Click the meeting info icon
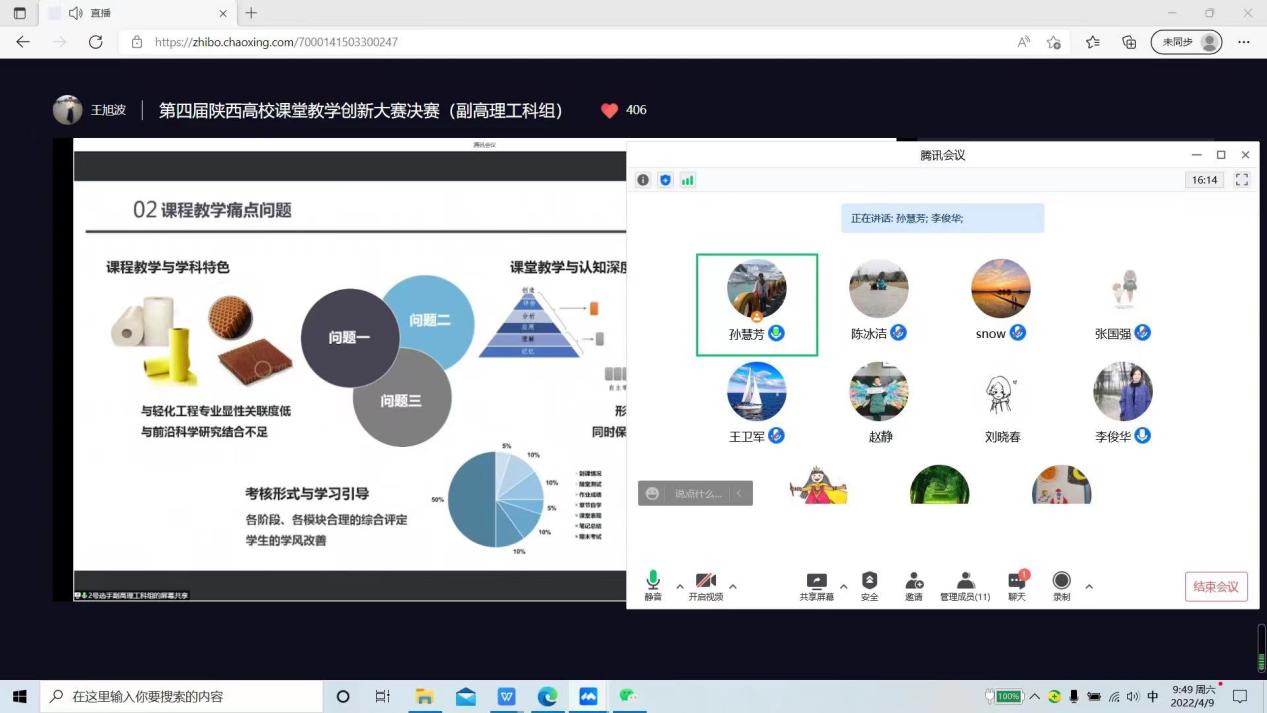This screenshot has width=1267, height=713. [x=643, y=180]
